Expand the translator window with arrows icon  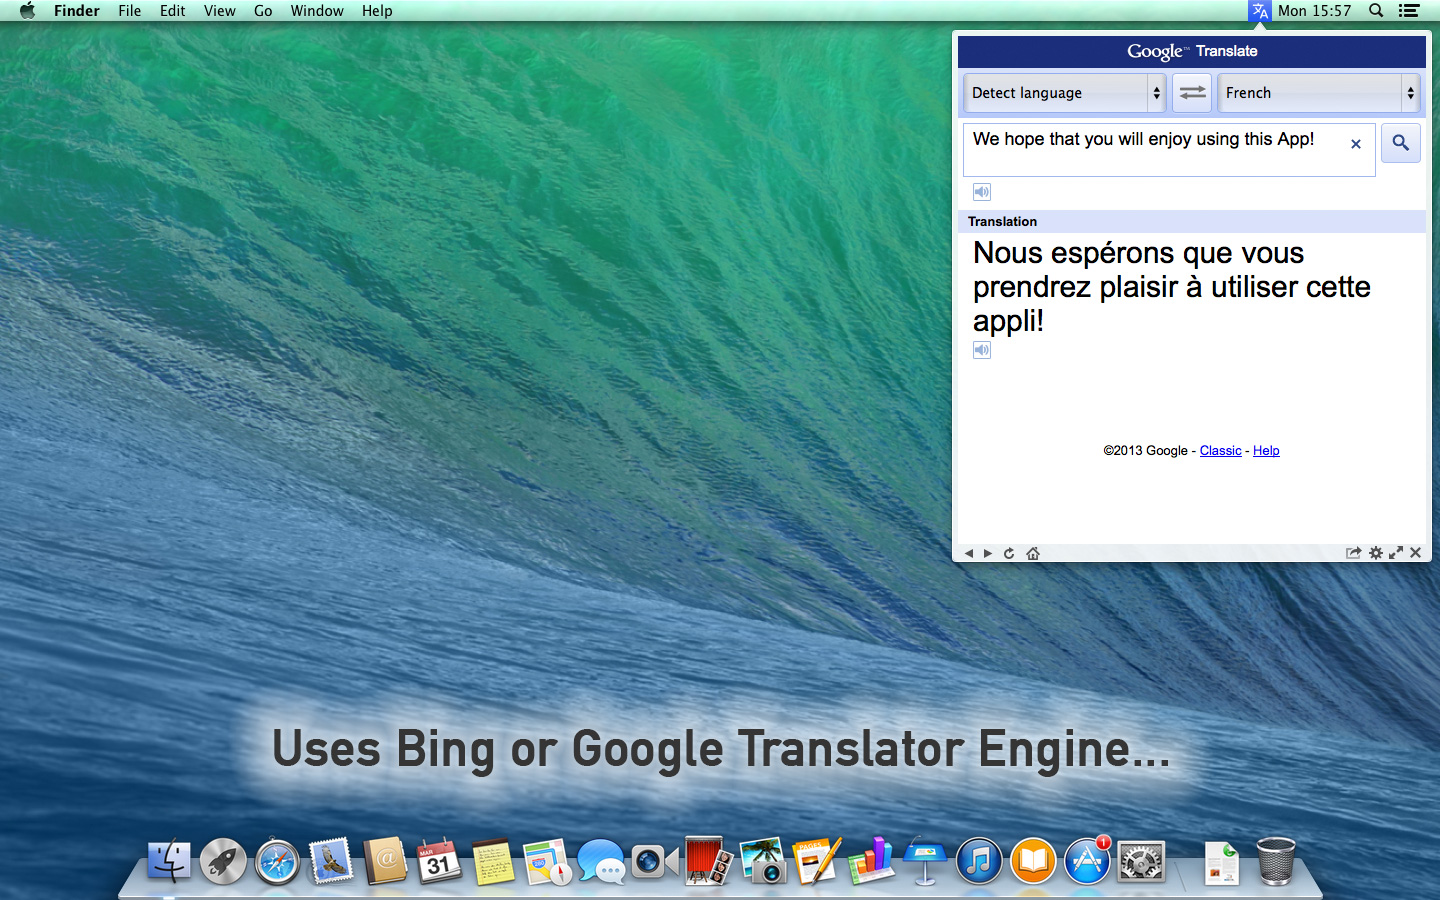[x=1396, y=553]
